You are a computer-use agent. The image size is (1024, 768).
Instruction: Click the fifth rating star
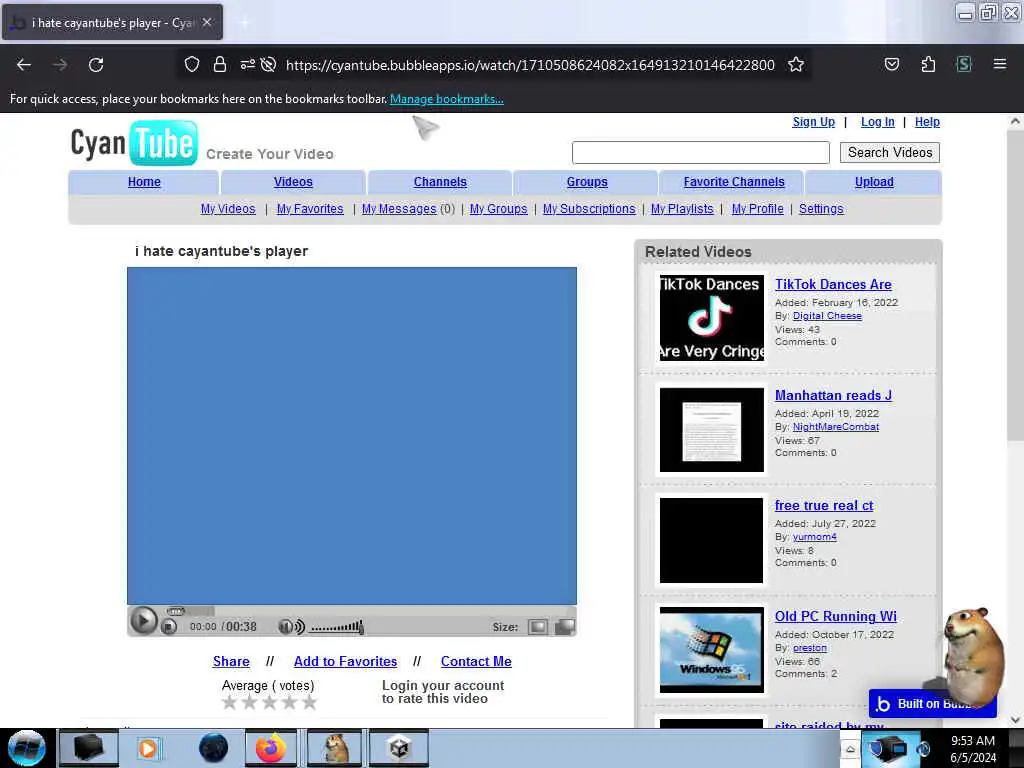309,703
